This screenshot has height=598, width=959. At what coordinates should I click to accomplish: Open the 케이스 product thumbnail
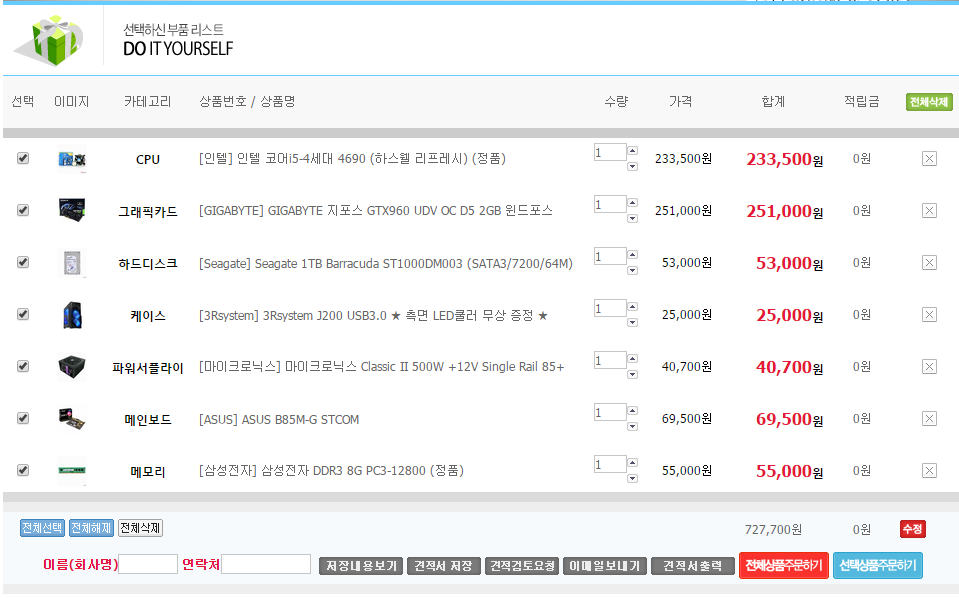point(72,315)
